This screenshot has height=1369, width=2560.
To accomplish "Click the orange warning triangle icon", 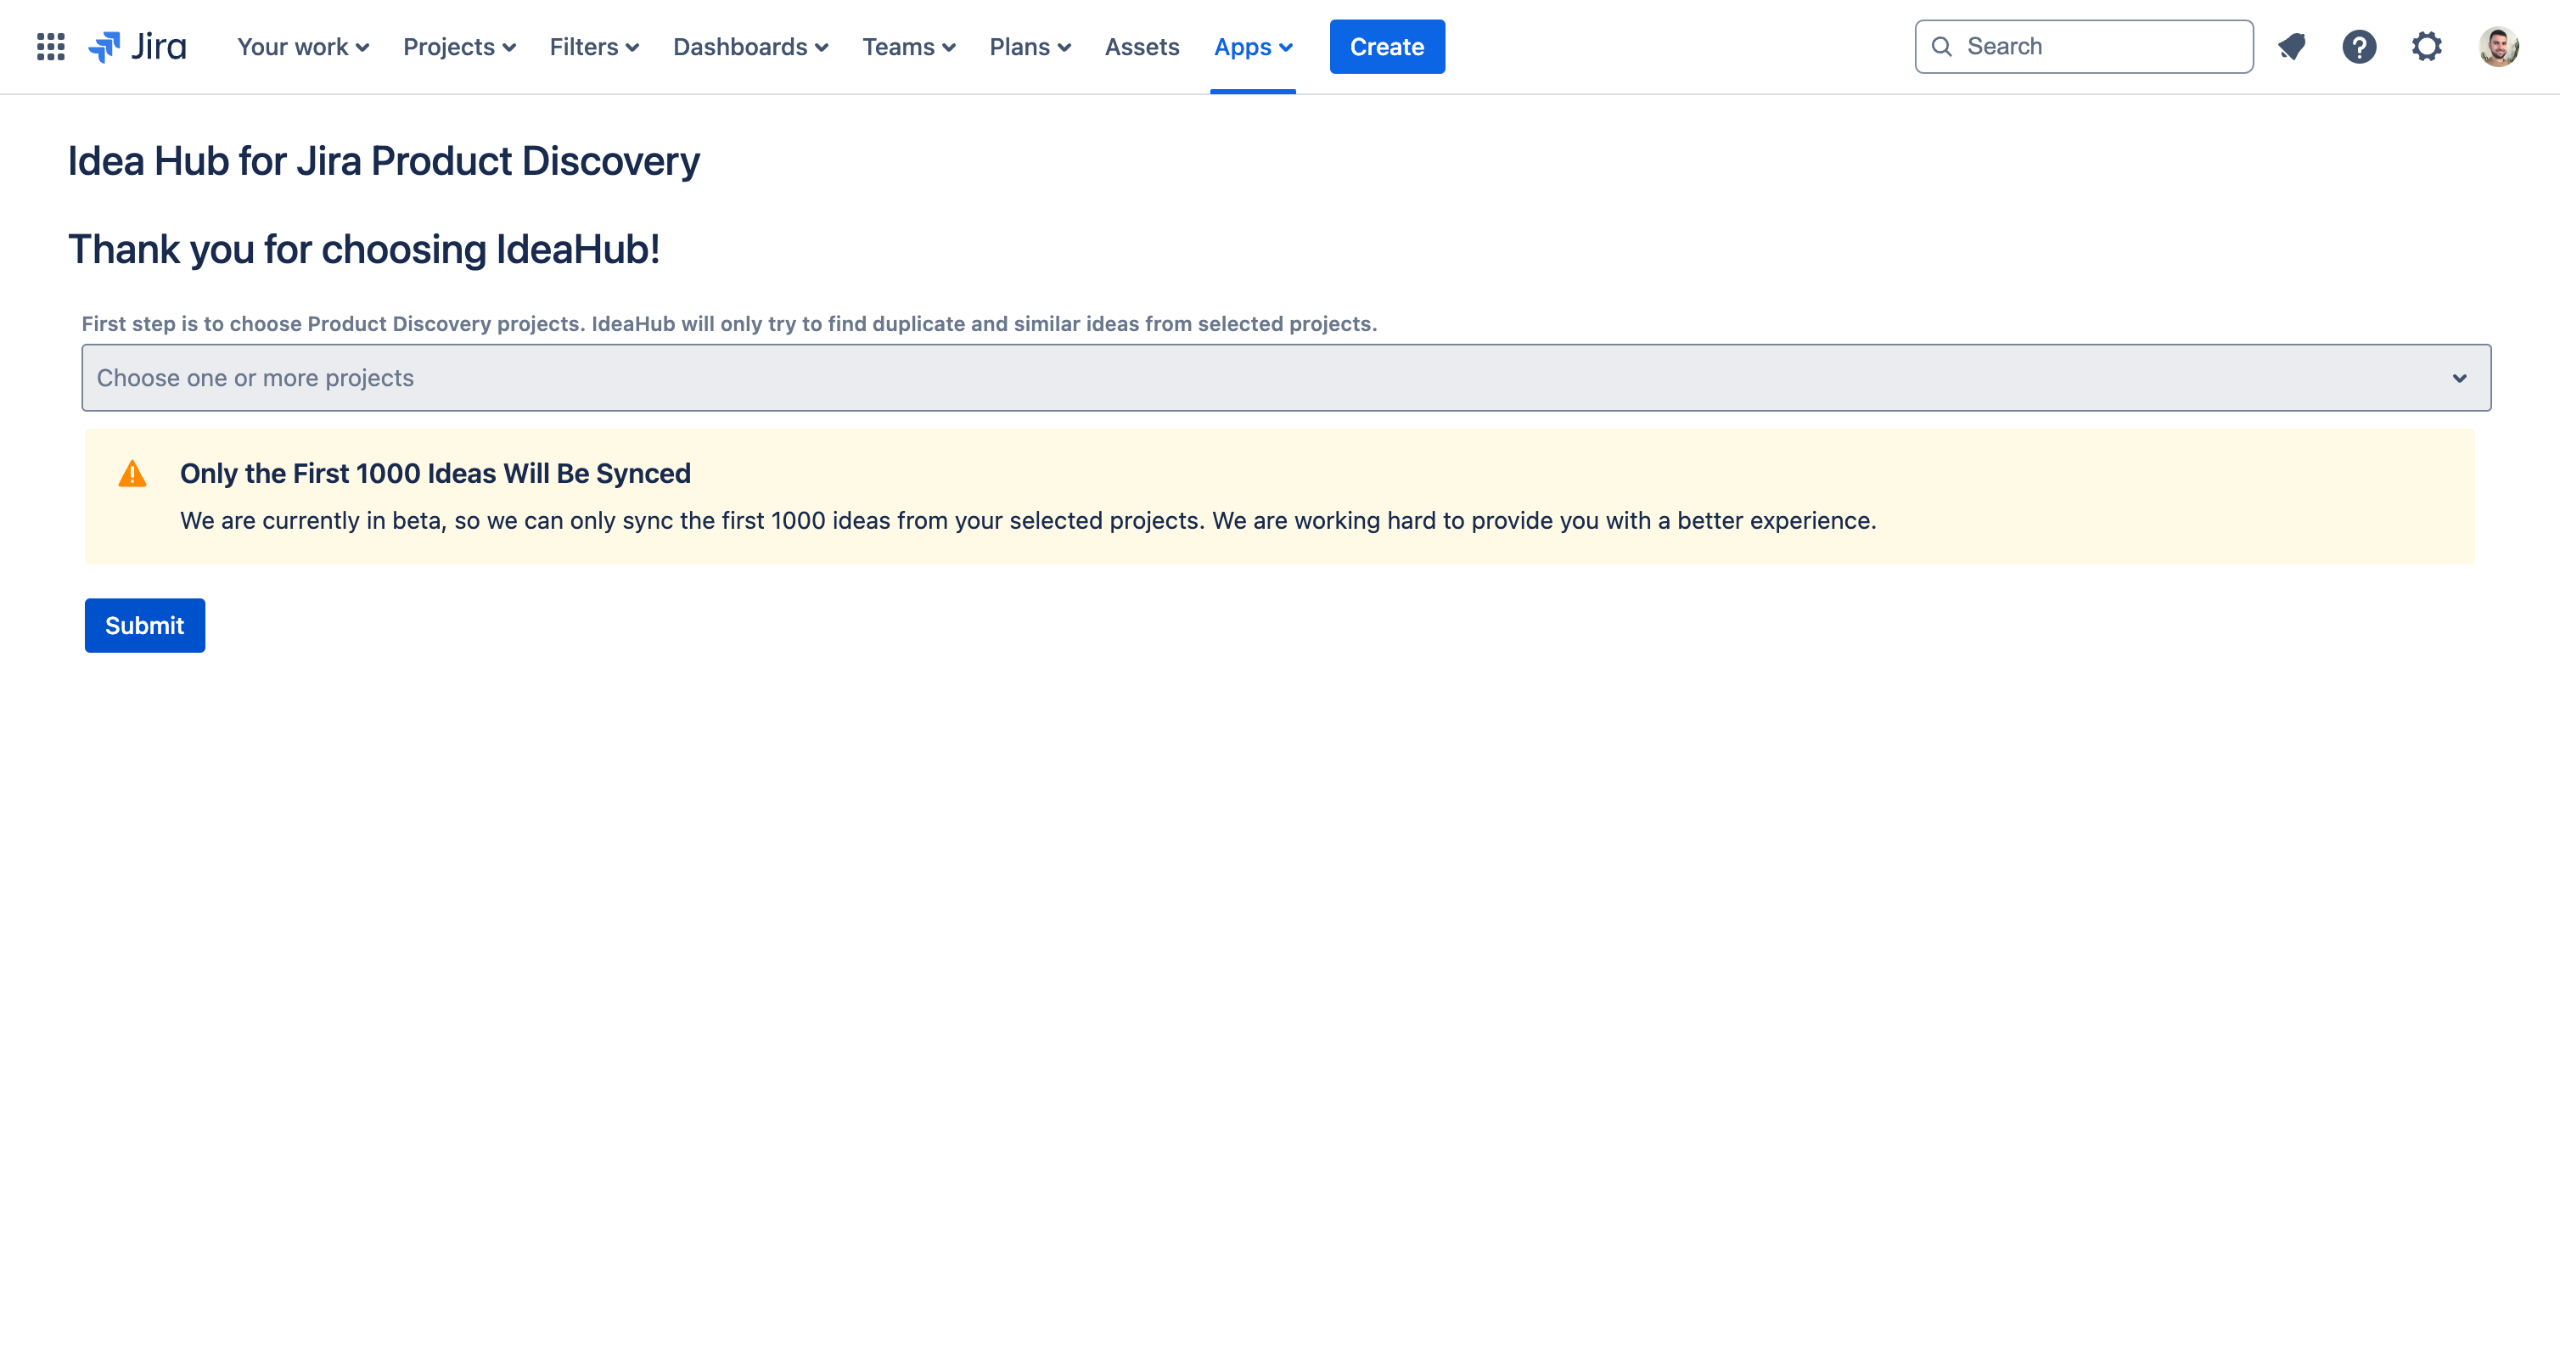I will click(x=132, y=474).
